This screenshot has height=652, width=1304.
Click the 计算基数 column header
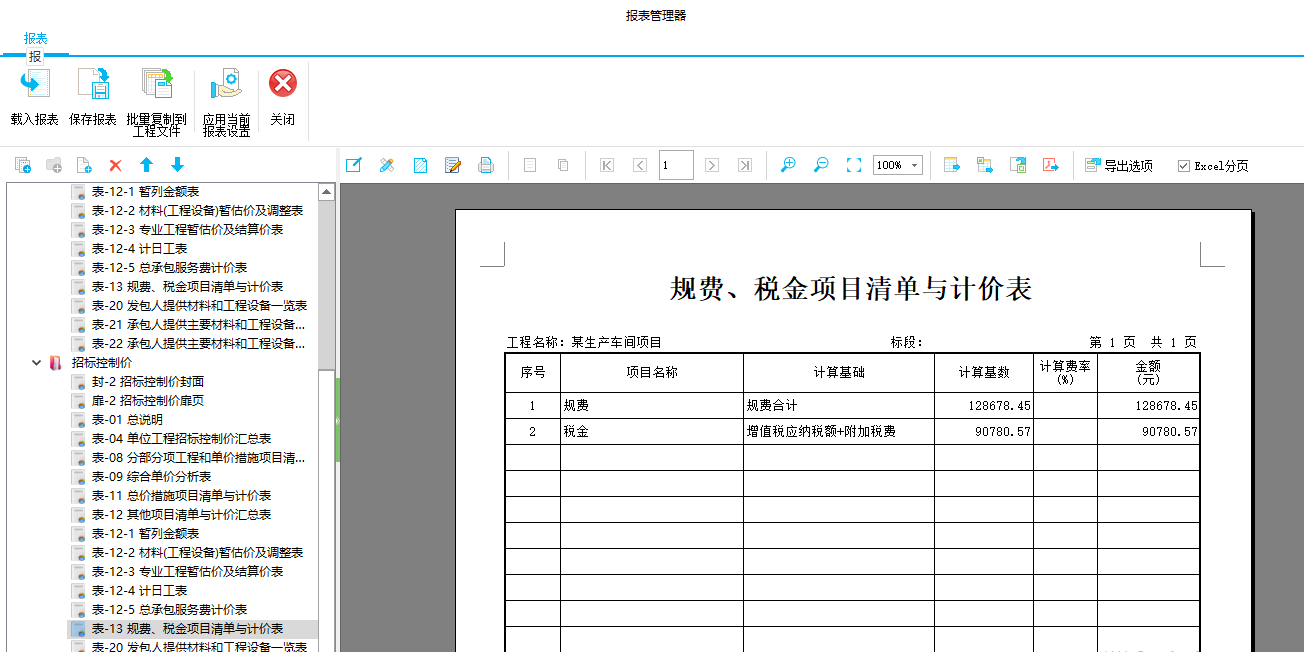click(984, 372)
